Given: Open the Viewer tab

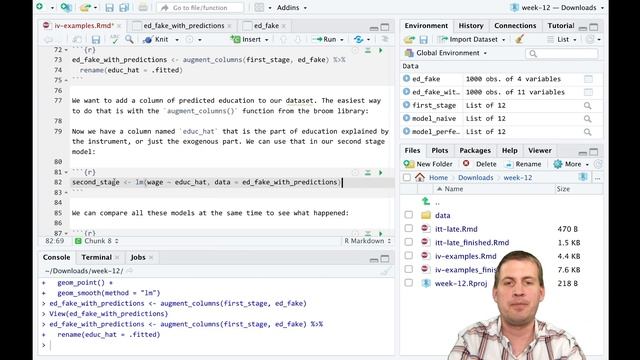Looking at the screenshot, I should (x=540, y=151).
